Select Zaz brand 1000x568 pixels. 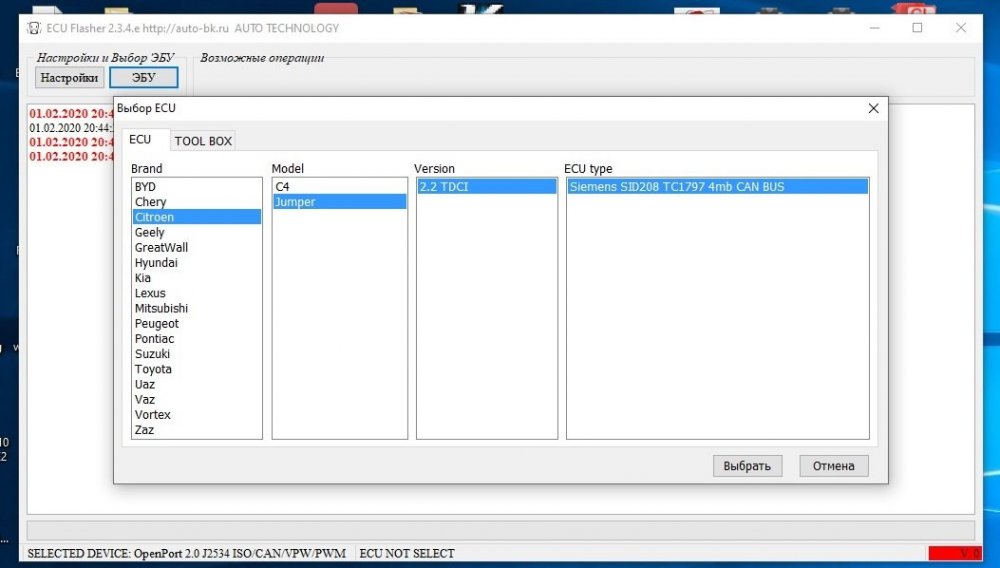196,430
